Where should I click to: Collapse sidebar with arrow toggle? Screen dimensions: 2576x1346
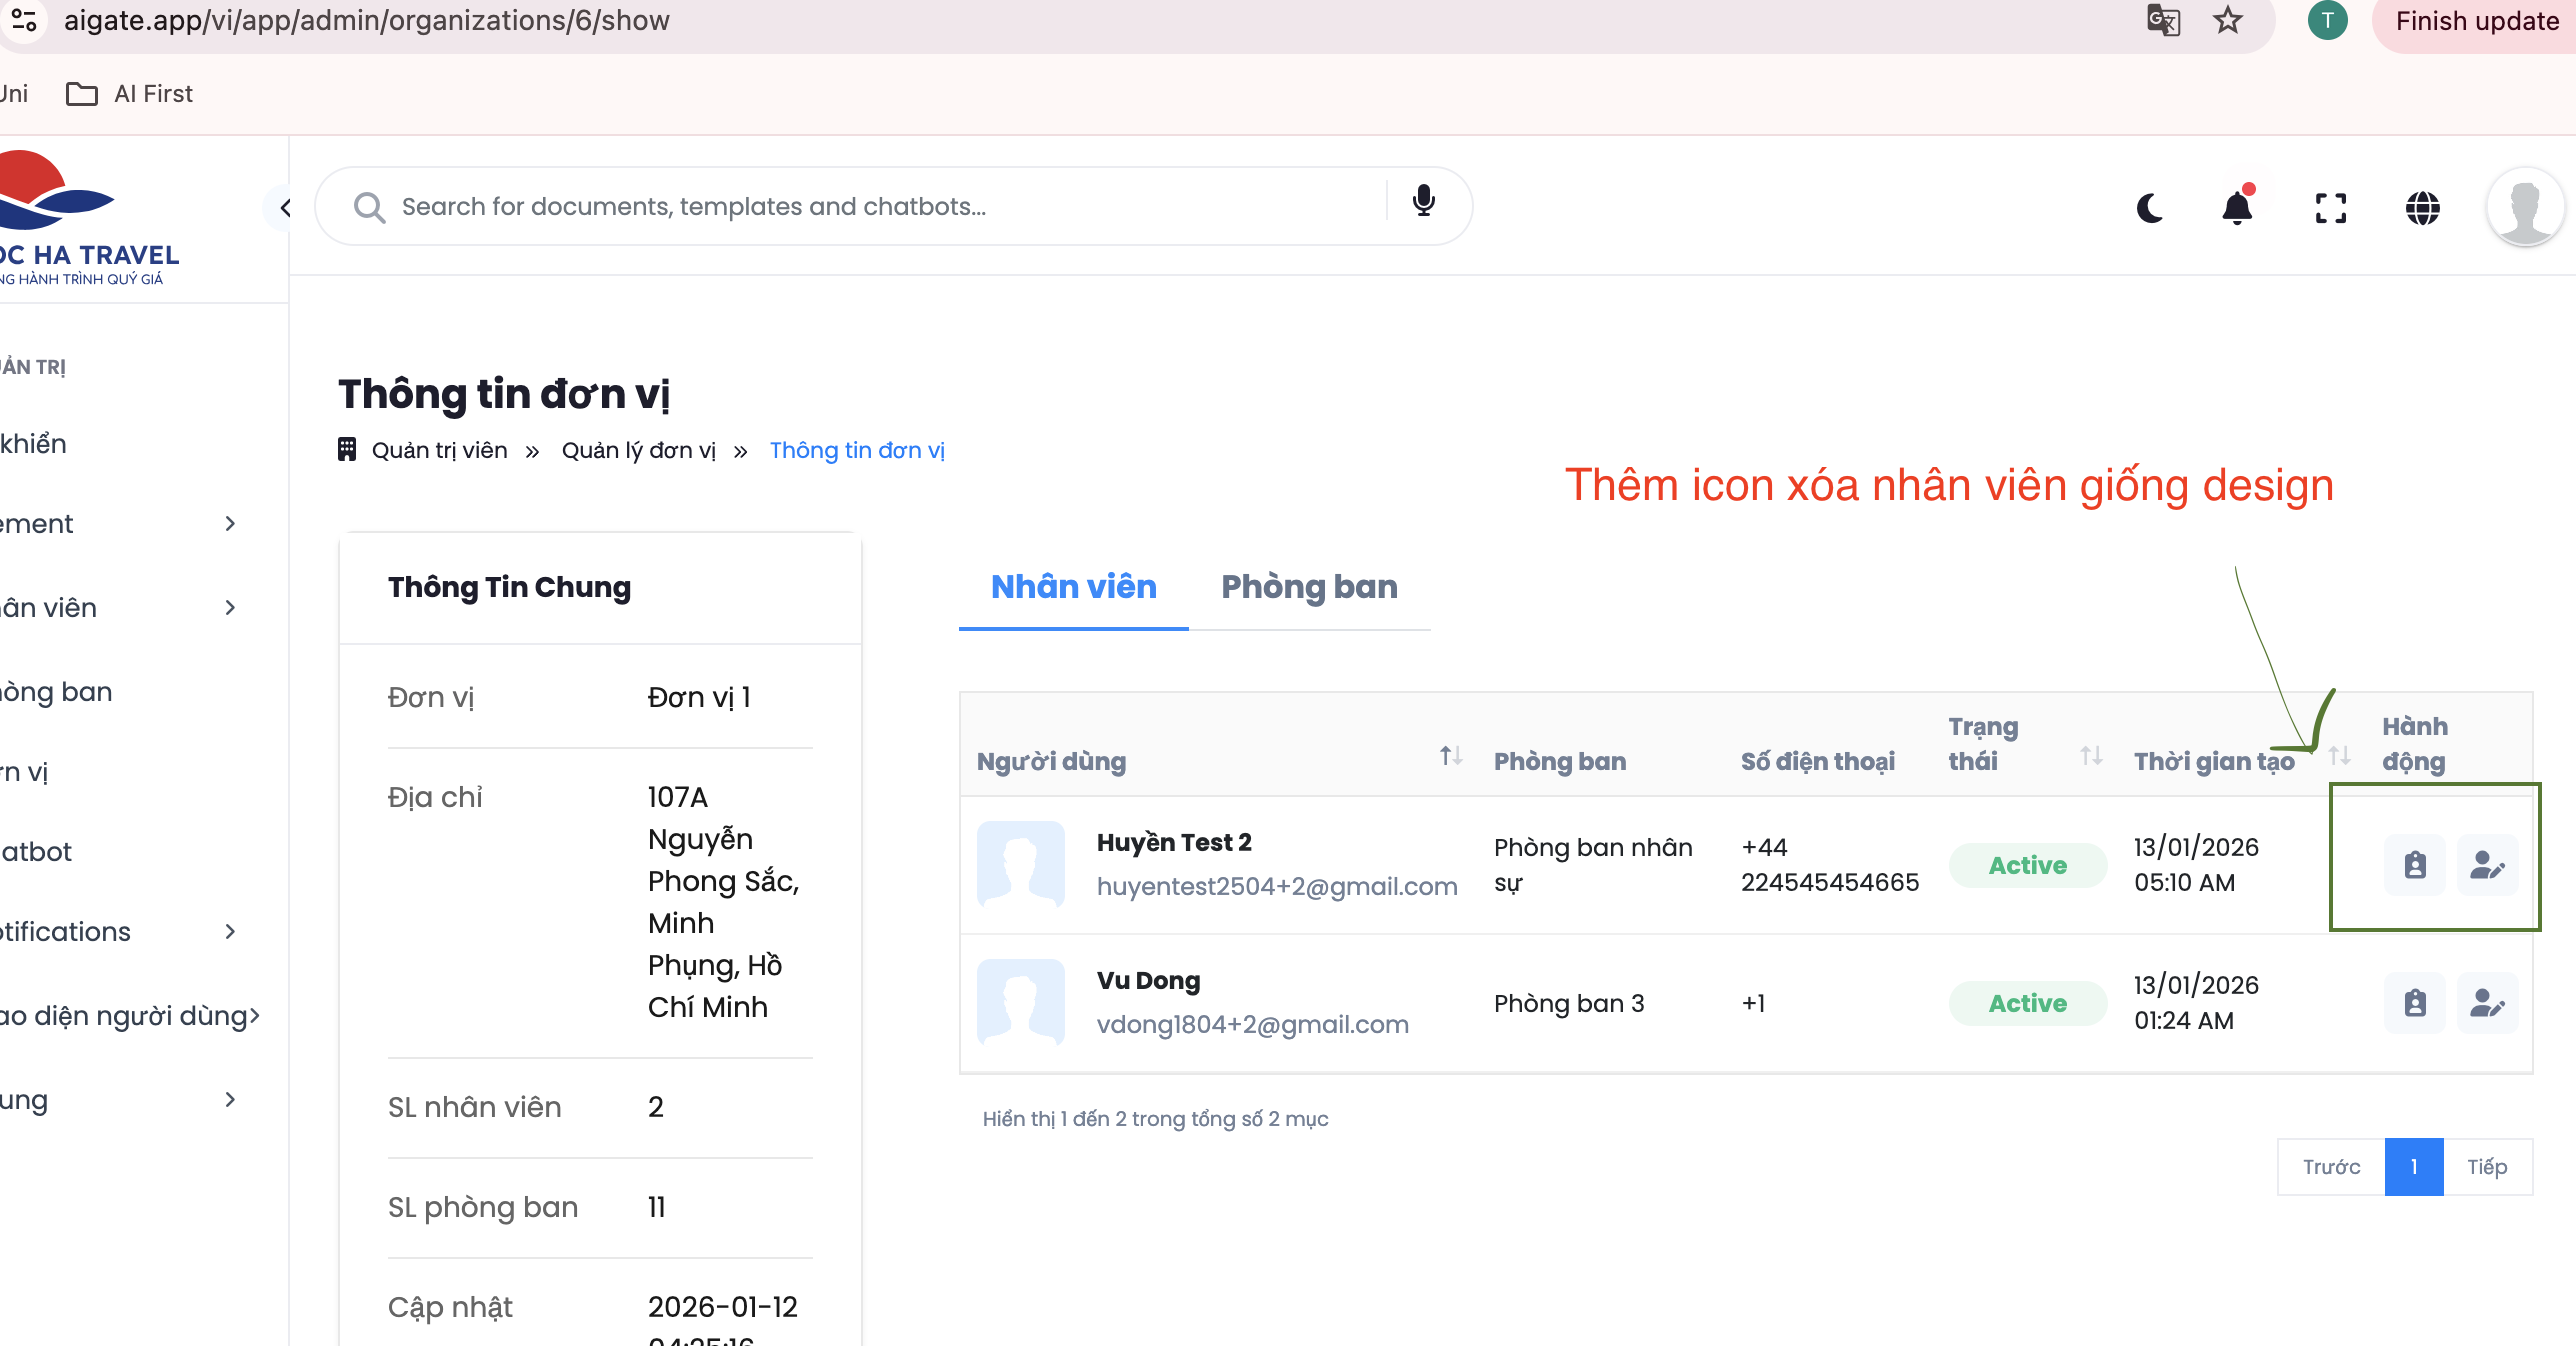[285, 208]
